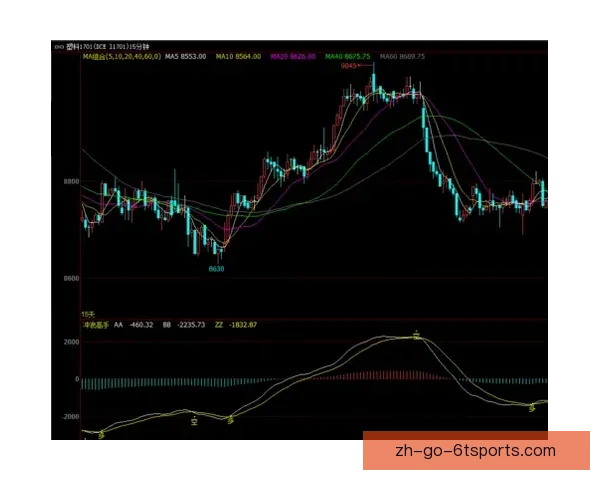
Task: Open the zh-go-6tsports.com orange banner link
Action: (476, 450)
